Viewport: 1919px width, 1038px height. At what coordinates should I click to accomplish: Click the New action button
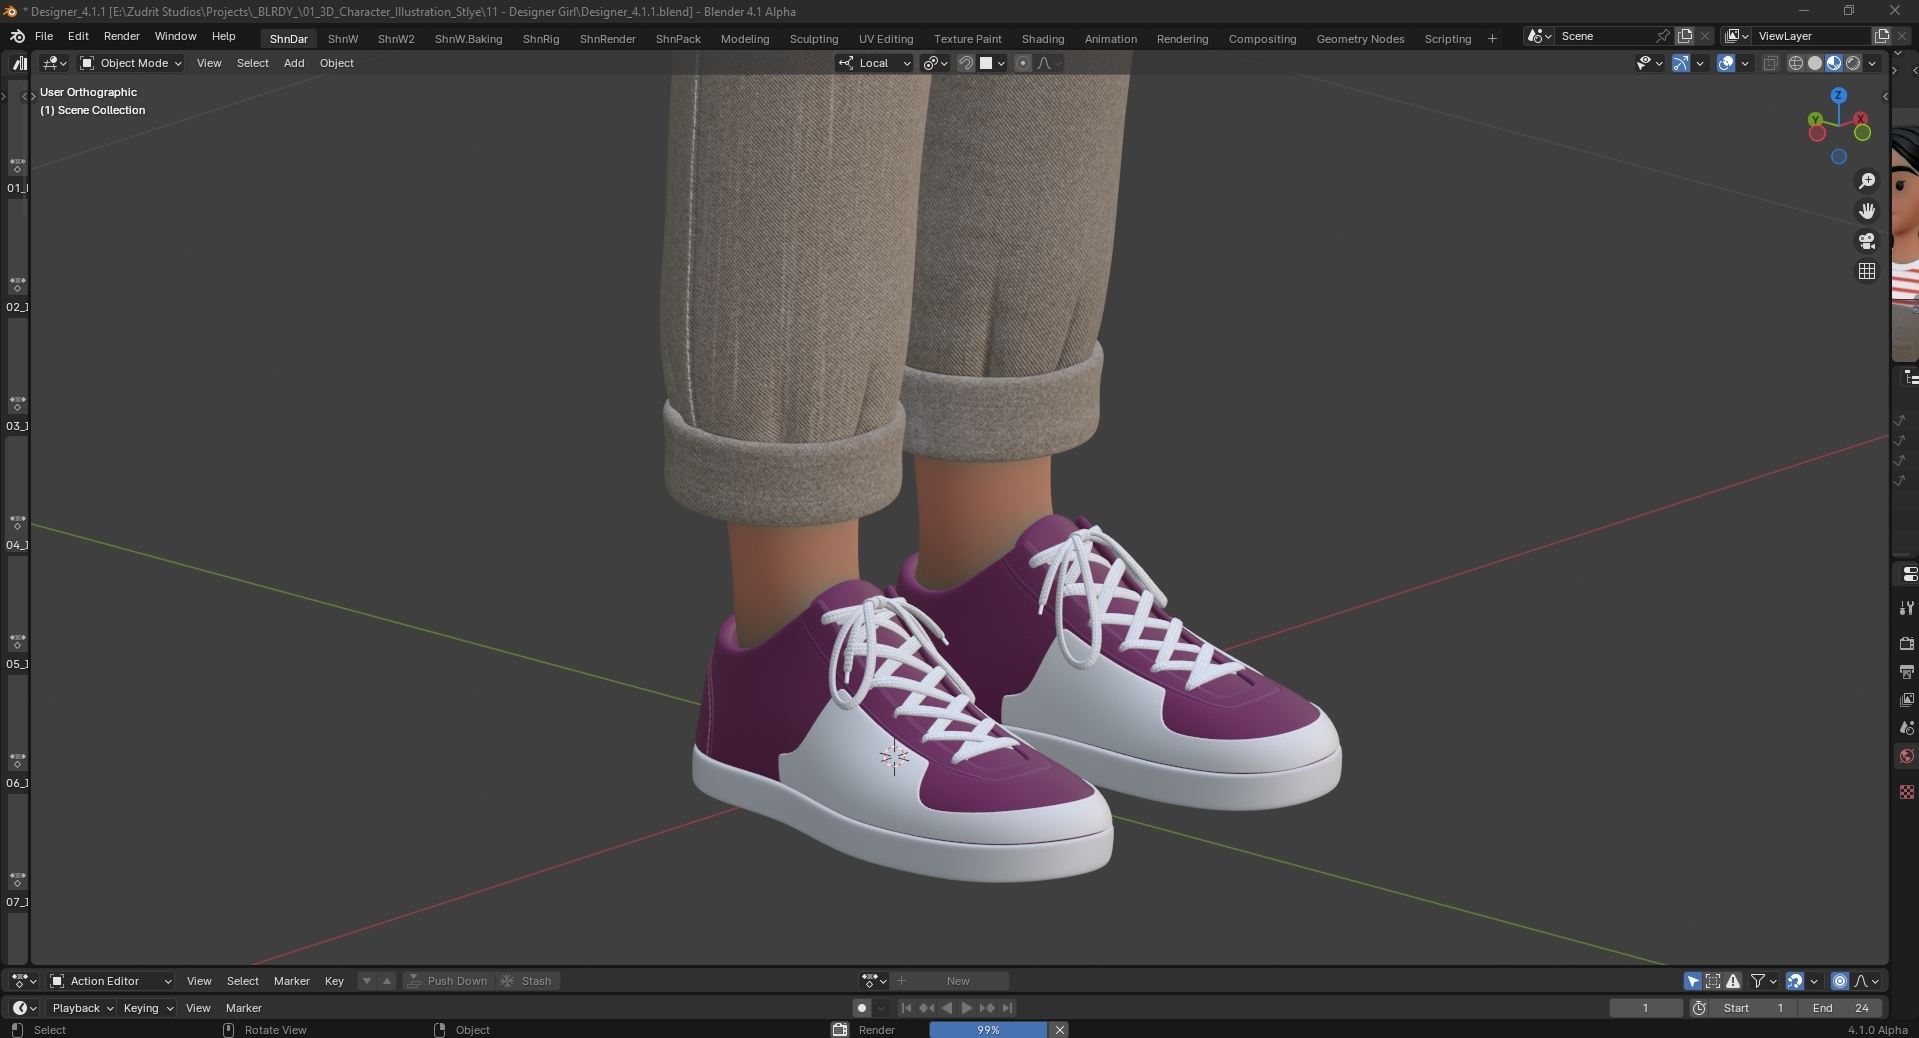(x=951, y=981)
